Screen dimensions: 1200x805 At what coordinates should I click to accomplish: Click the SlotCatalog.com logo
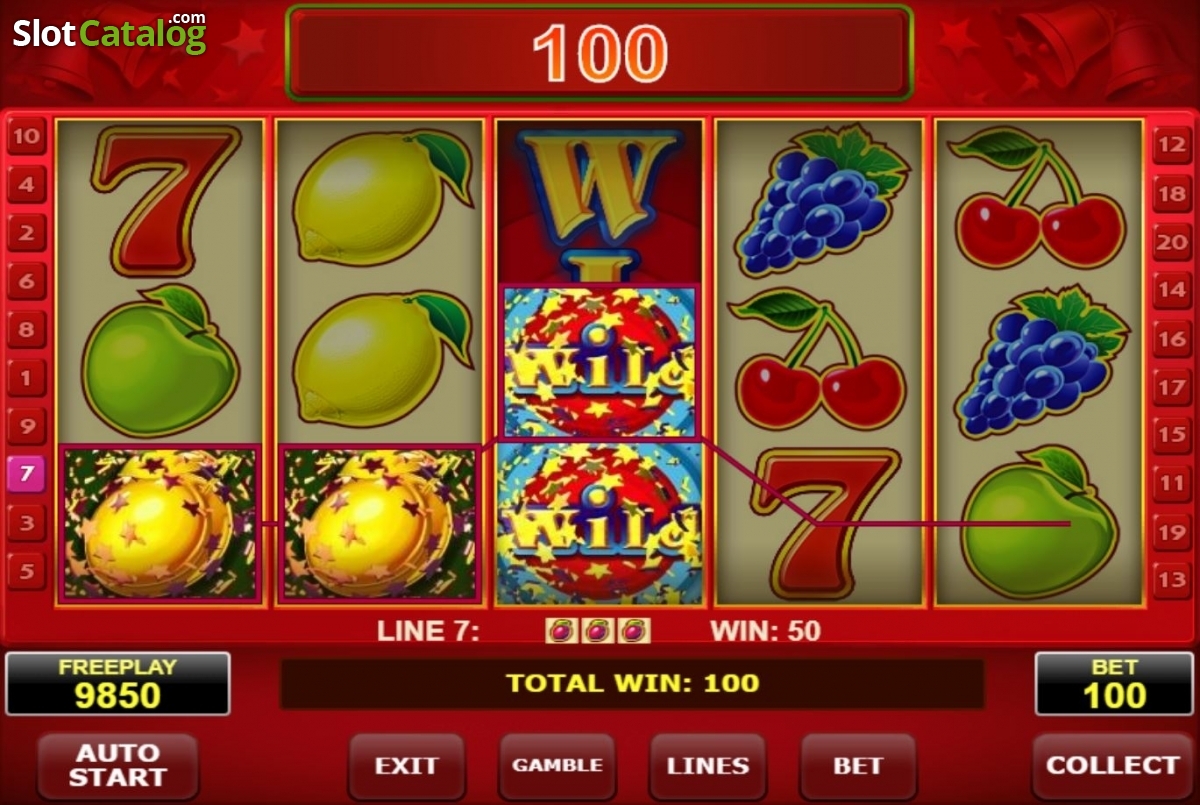coord(110,32)
